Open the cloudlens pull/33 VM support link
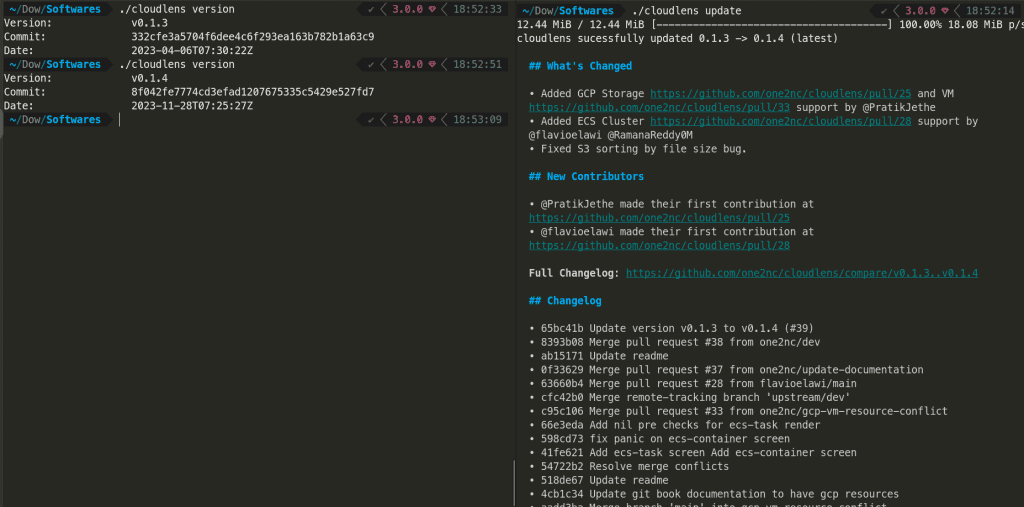Viewport: 1024px width, 507px height. pyautogui.click(x=660, y=107)
